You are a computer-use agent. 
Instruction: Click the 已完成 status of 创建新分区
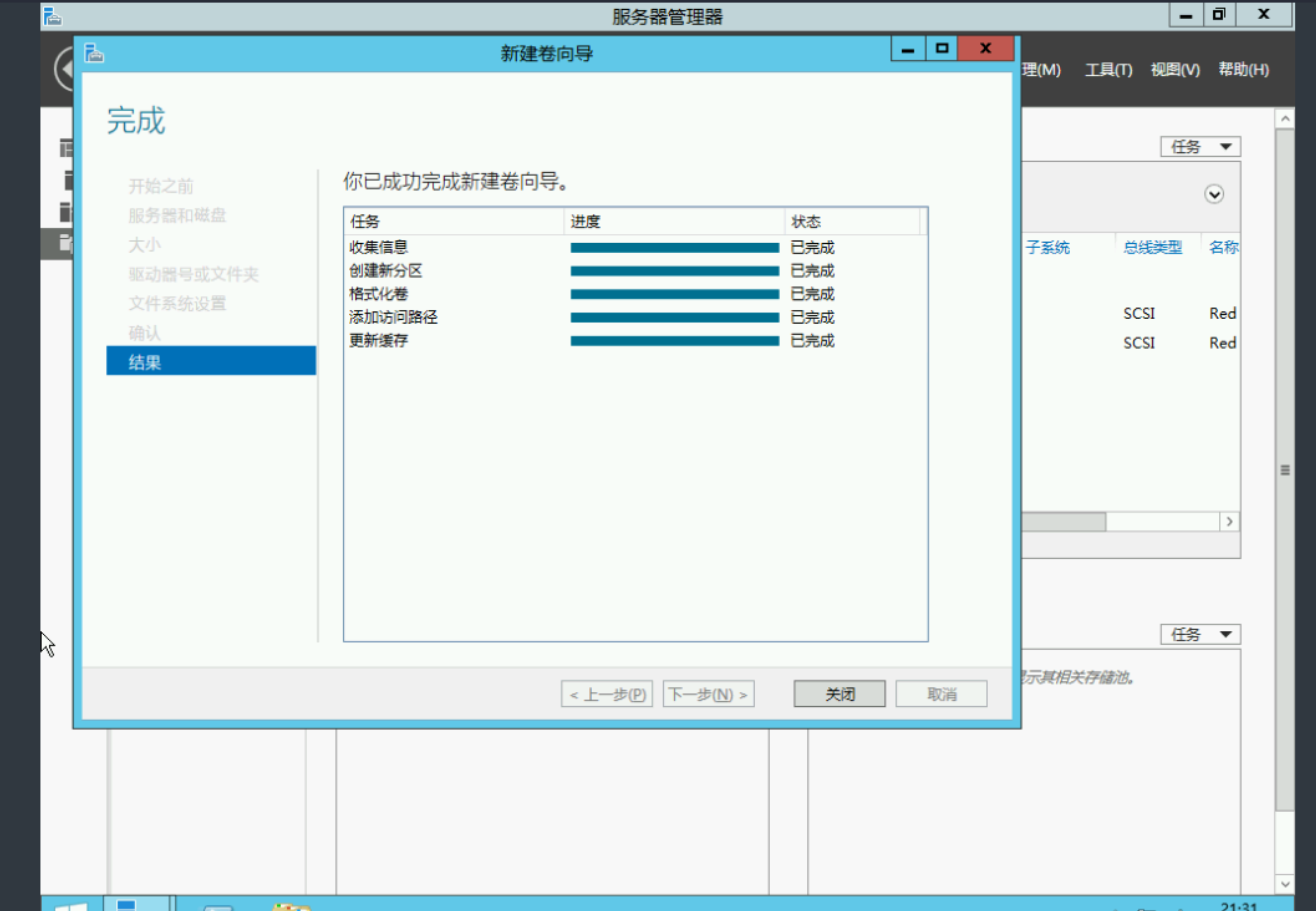812,270
